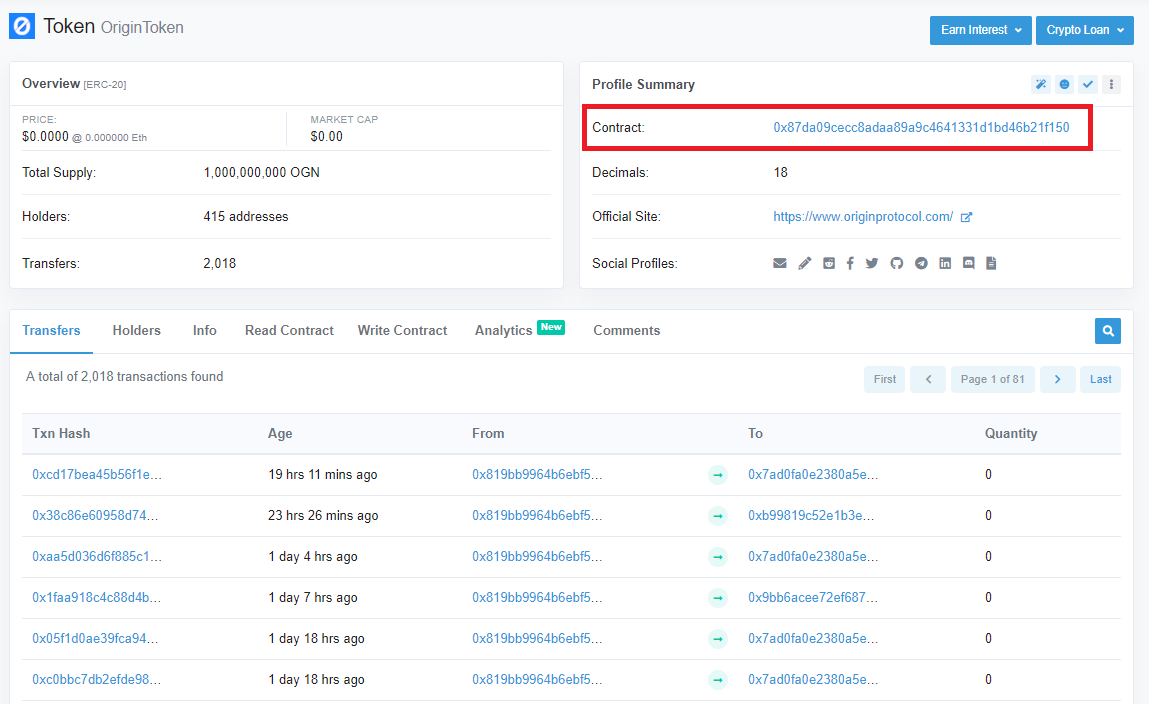Image resolution: width=1149 pixels, height=704 pixels.
Task: Open the LinkedIn social profile icon
Action: point(945,263)
